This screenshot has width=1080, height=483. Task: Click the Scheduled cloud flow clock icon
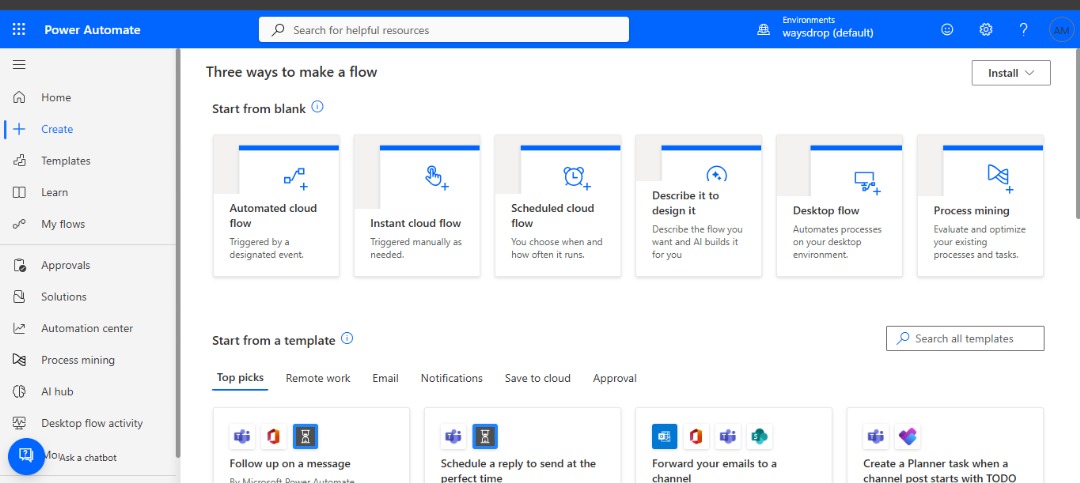click(x=577, y=178)
